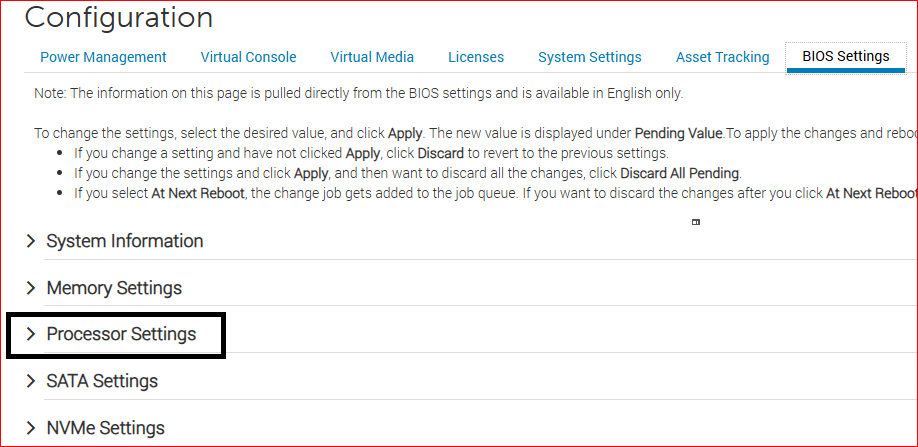Open the Virtual Console tab
The image size is (918, 447).
coord(248,57)
